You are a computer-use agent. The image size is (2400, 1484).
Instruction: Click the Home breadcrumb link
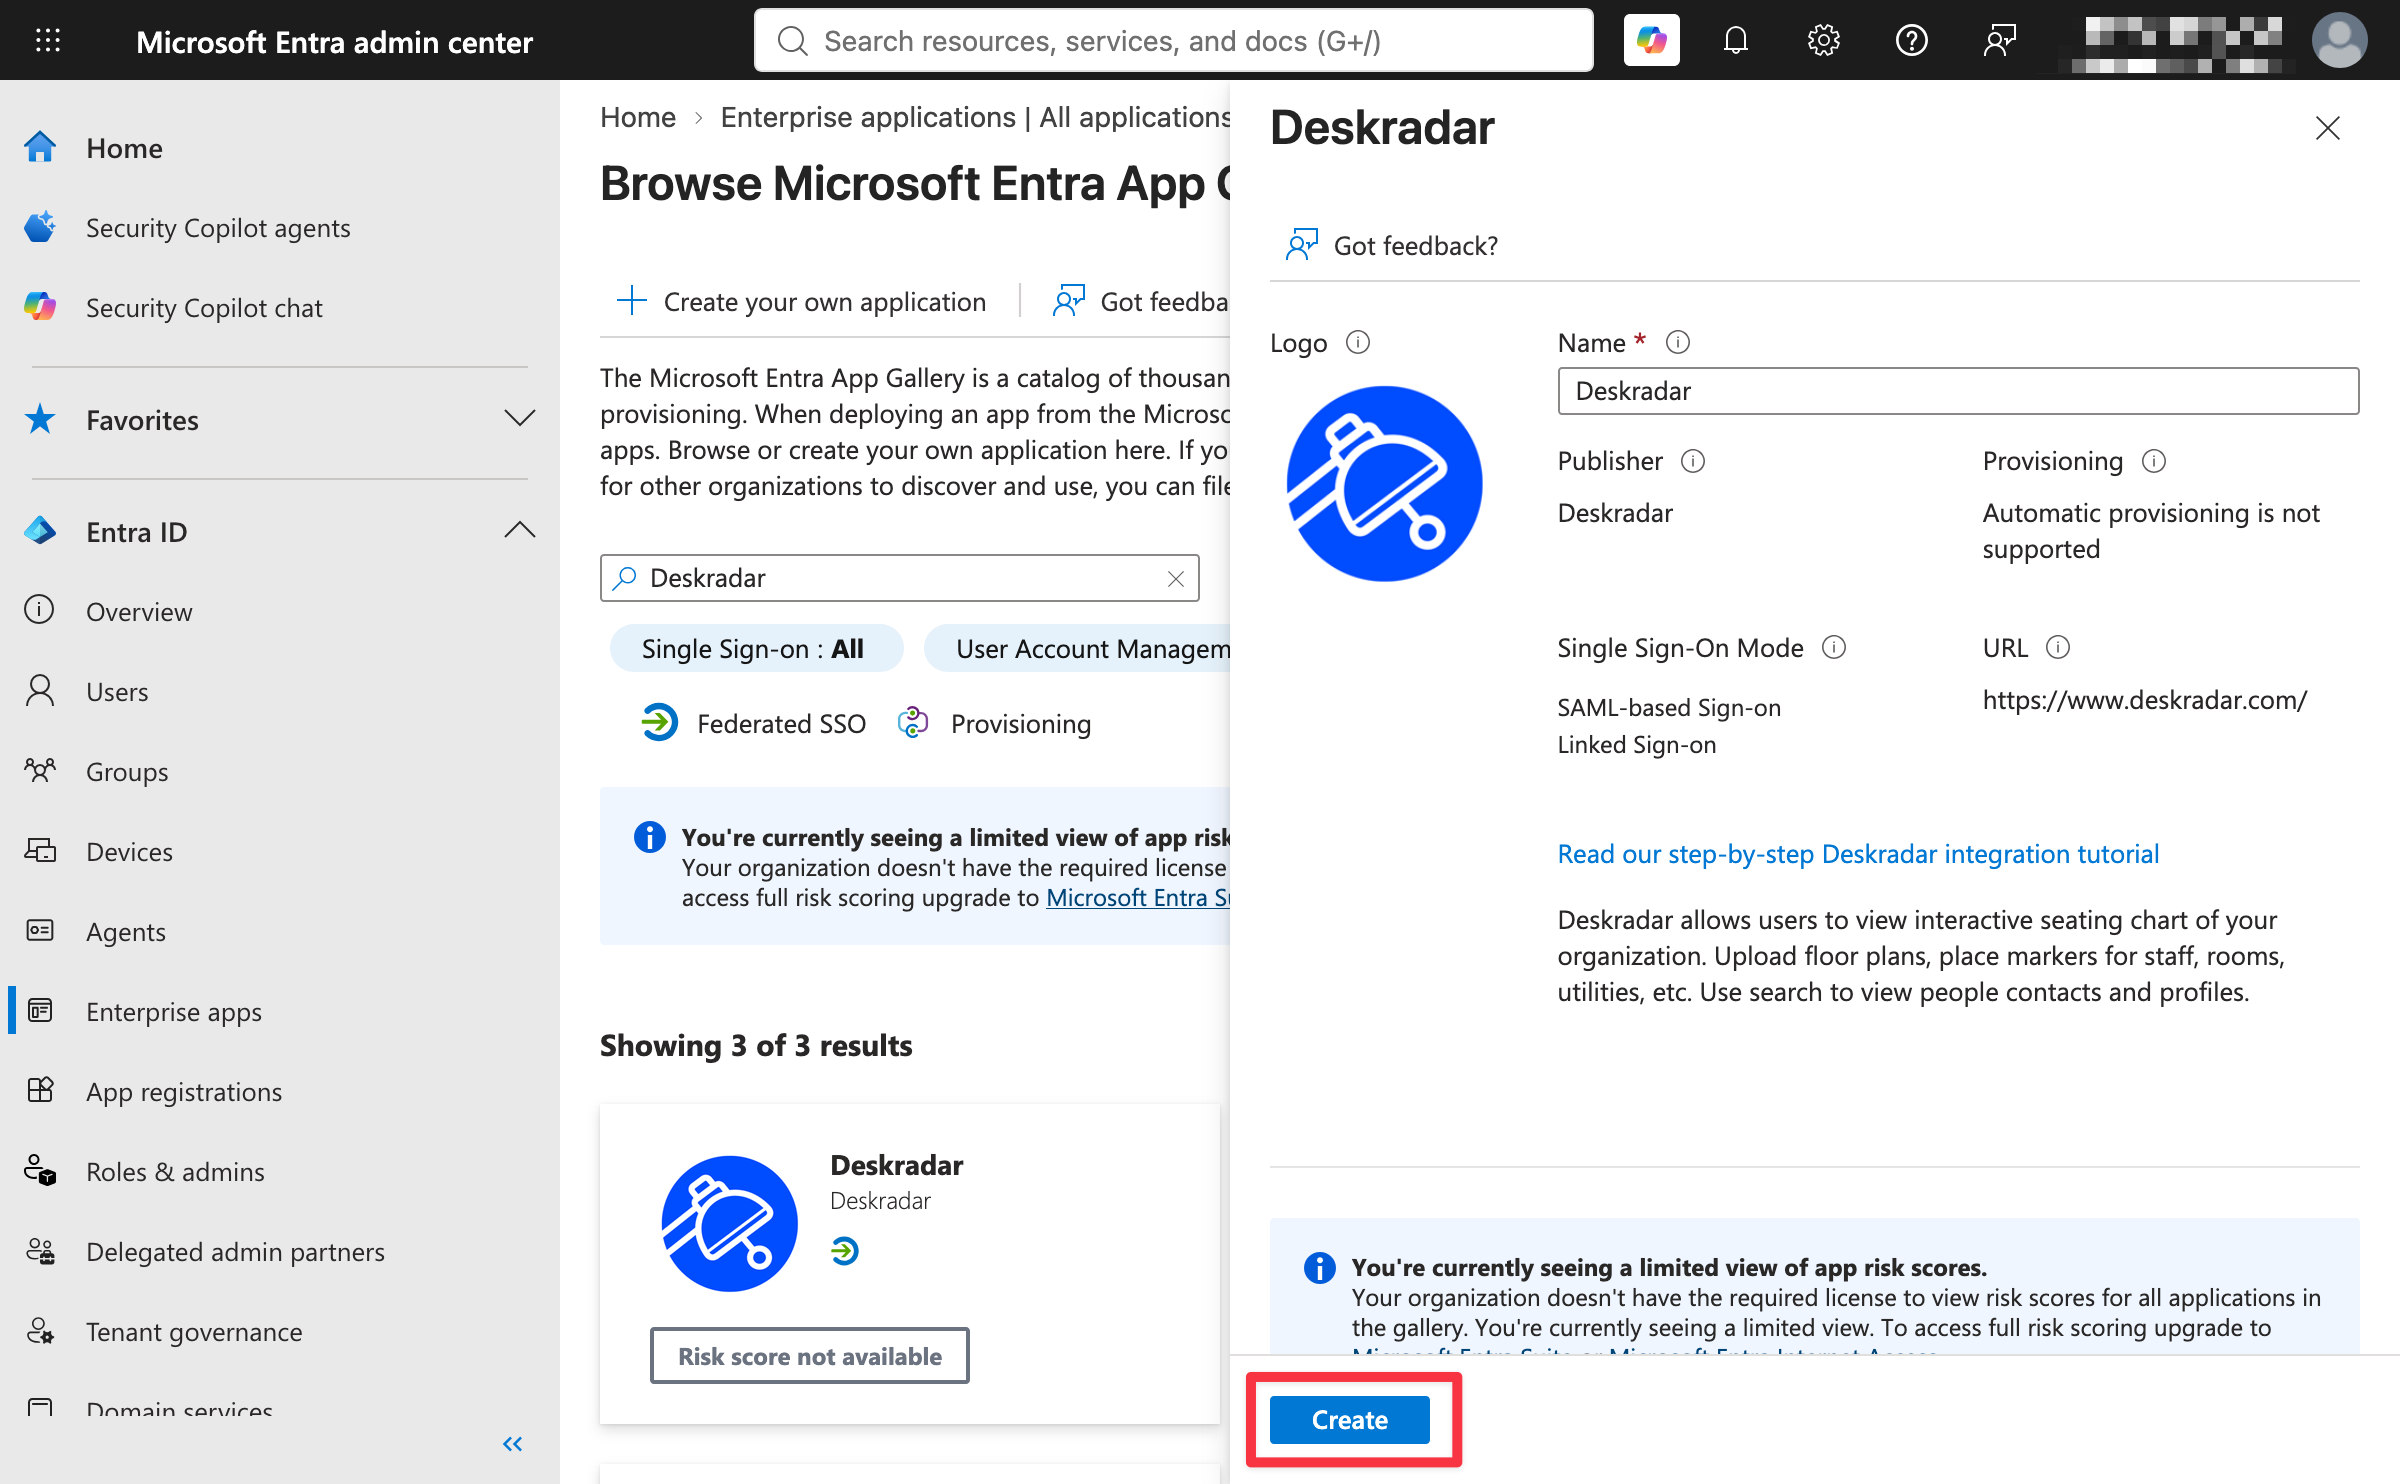[637, 117]
